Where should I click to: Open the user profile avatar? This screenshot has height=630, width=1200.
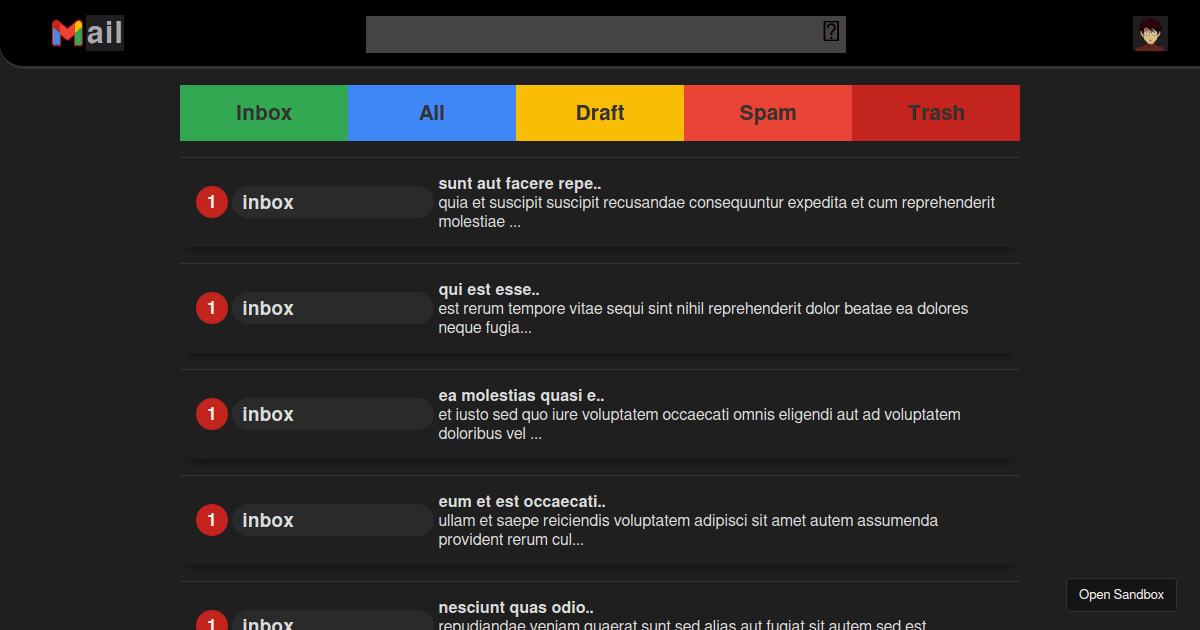pyautogui.click(x=1150, y=32)
